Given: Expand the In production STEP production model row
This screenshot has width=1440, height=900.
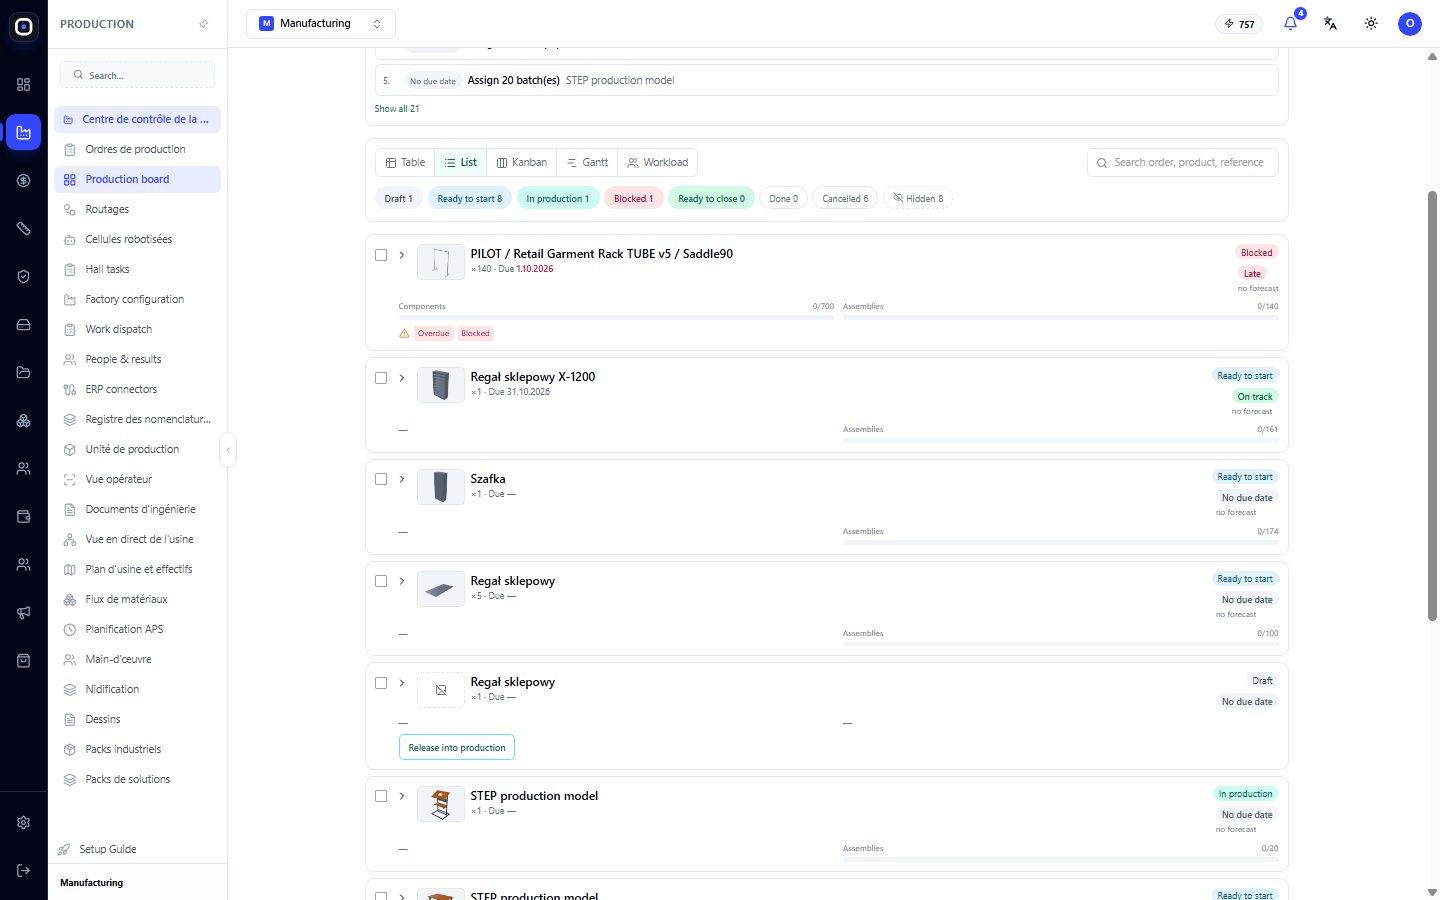Looking at the screenshot, I should tap(402, 796).
